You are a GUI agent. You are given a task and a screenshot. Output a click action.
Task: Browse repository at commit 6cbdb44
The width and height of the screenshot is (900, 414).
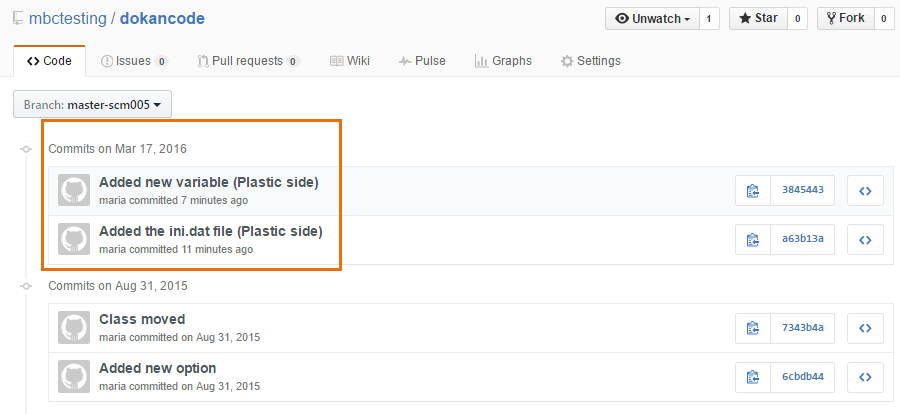[865, 376]
